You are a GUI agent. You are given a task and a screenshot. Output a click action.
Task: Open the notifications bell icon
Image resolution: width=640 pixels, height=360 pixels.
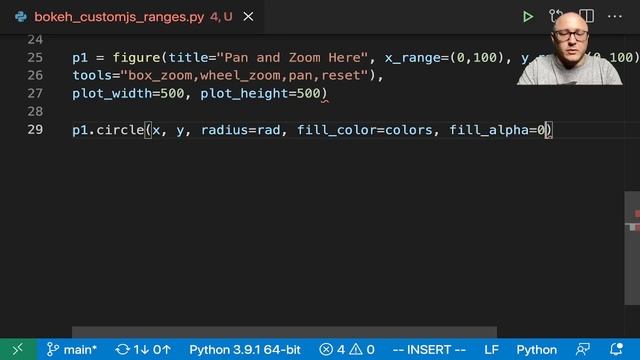pyautogui.click(x=616, y=349)
